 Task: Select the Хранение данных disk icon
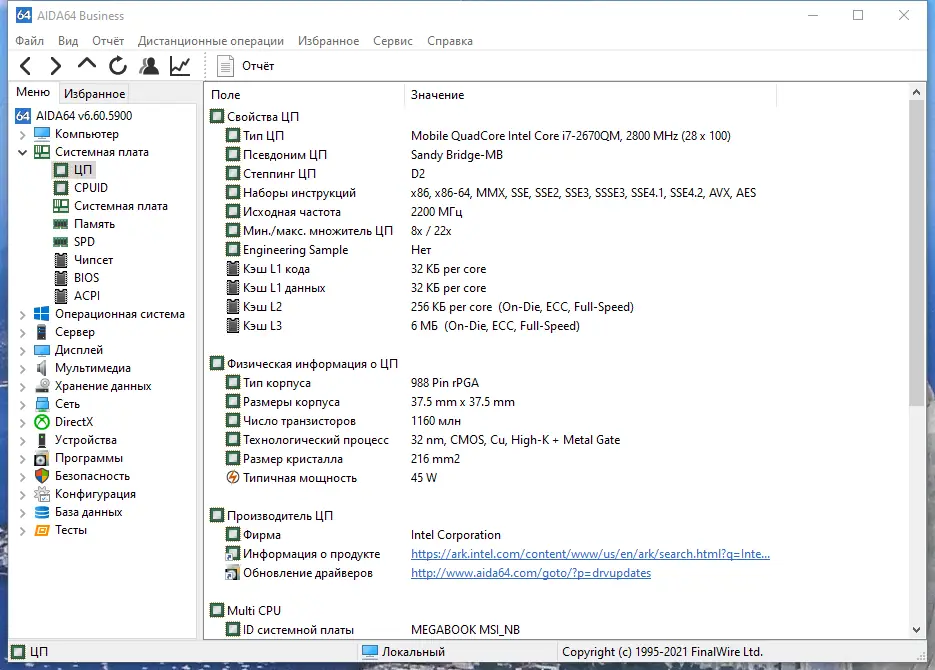click(x=42, y=386)
